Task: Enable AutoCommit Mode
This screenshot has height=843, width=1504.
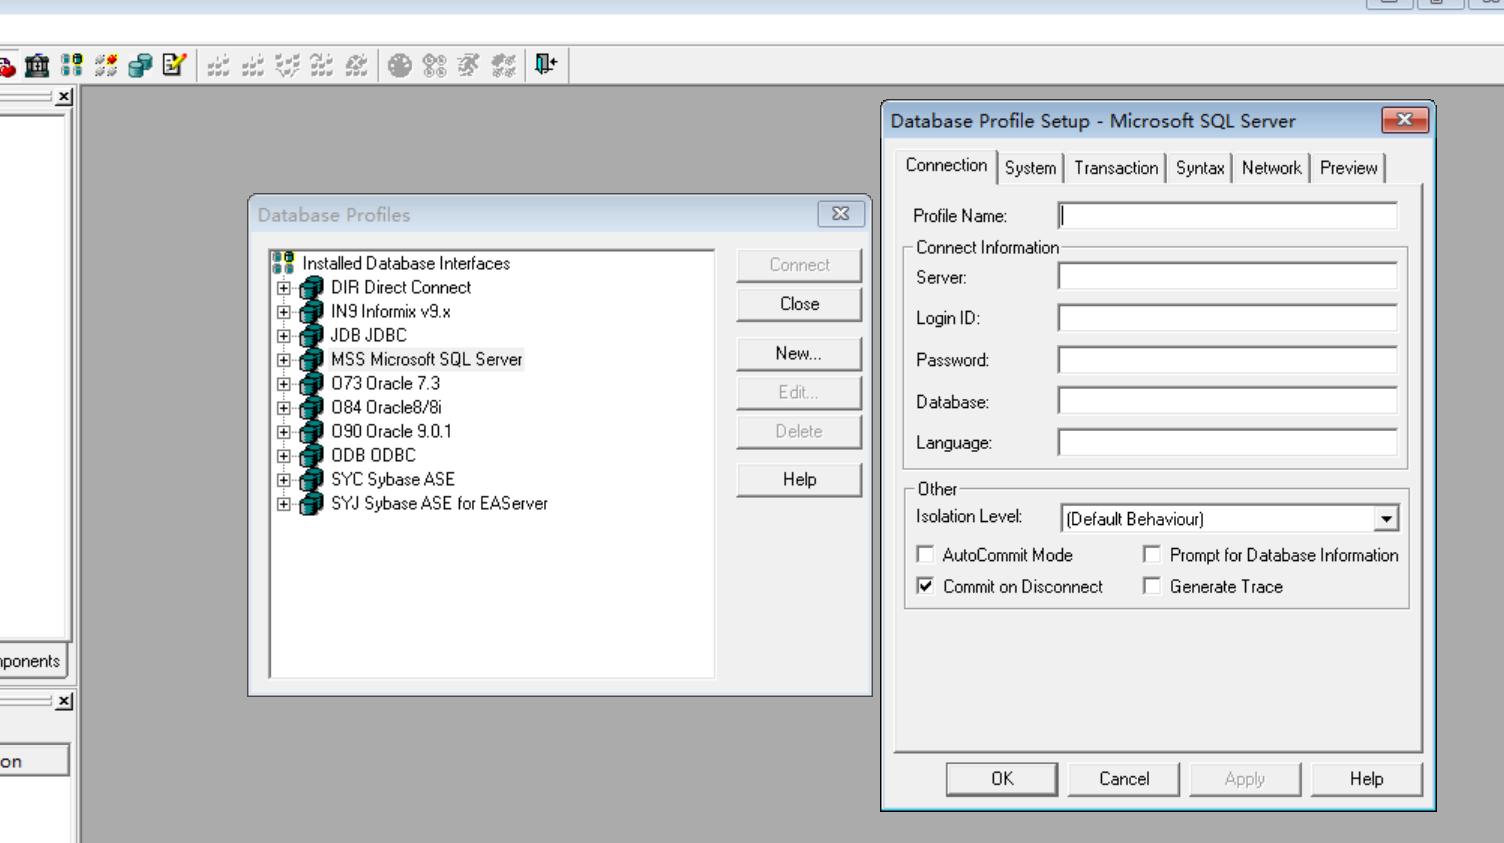Action: click(925, 554)
